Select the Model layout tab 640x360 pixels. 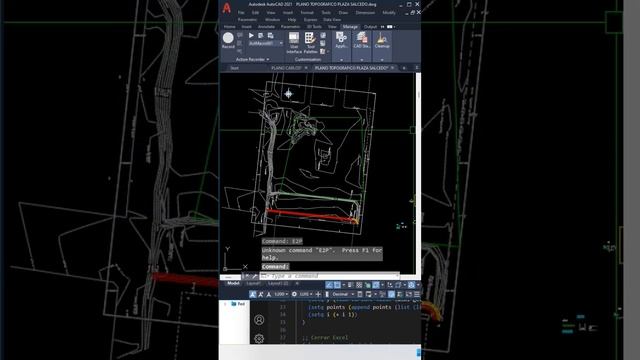click(233, 283)
